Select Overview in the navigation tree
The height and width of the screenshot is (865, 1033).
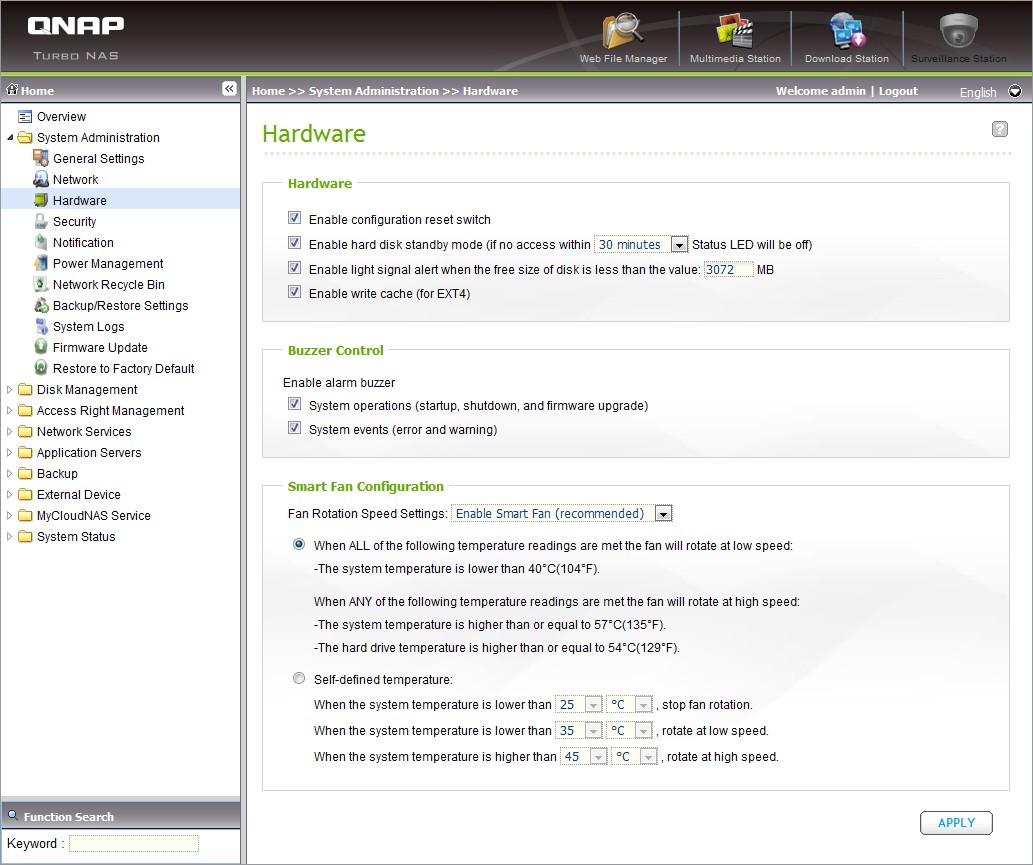pyautogui.click(x=61, y=117)
